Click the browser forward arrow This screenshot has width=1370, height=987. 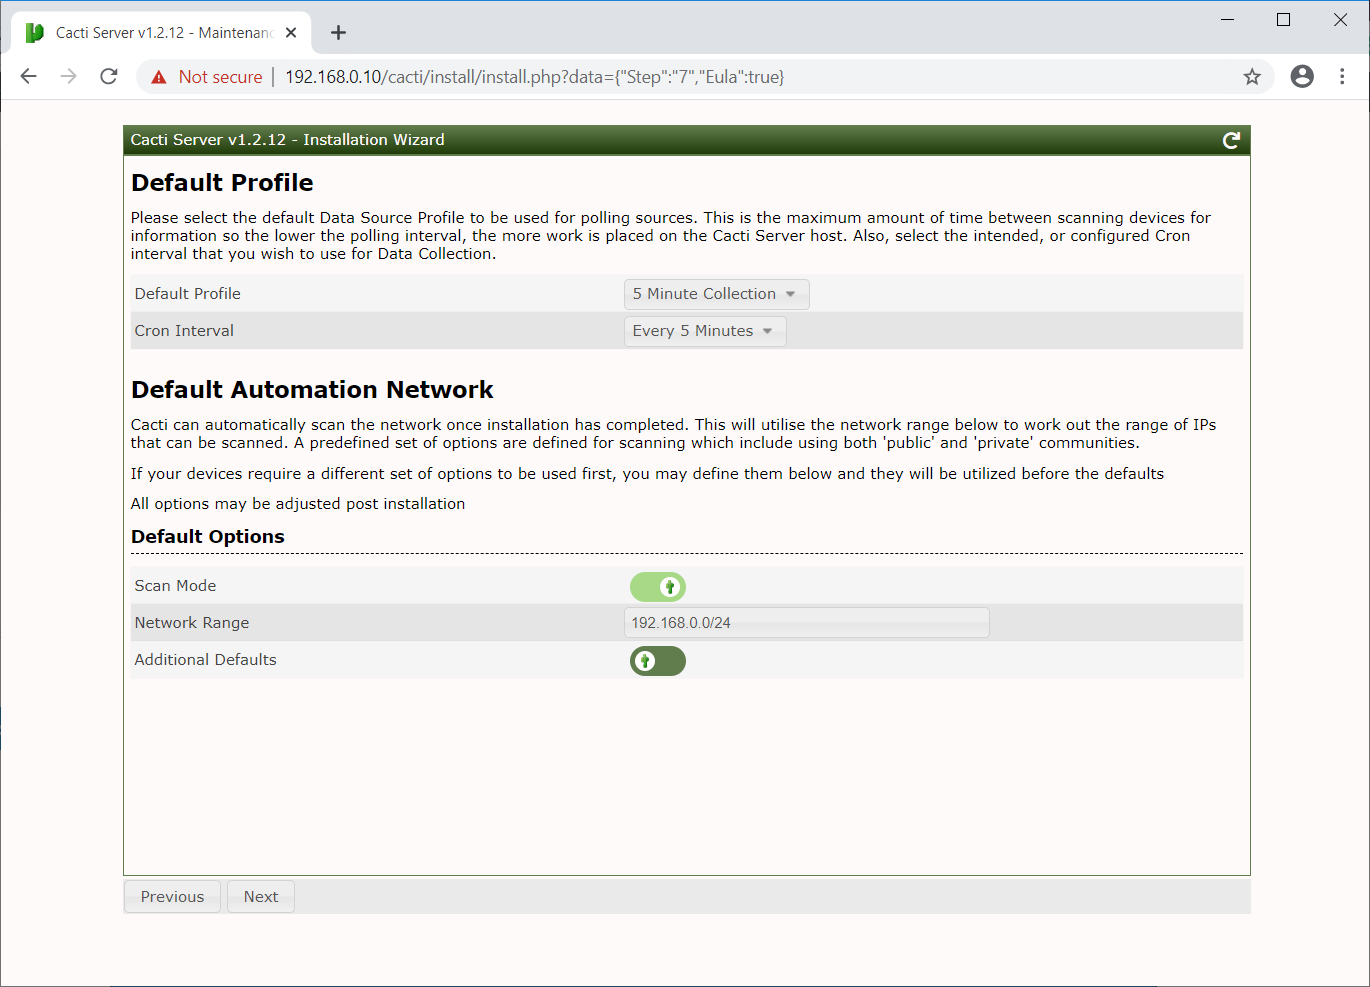[x=68, y=76]
